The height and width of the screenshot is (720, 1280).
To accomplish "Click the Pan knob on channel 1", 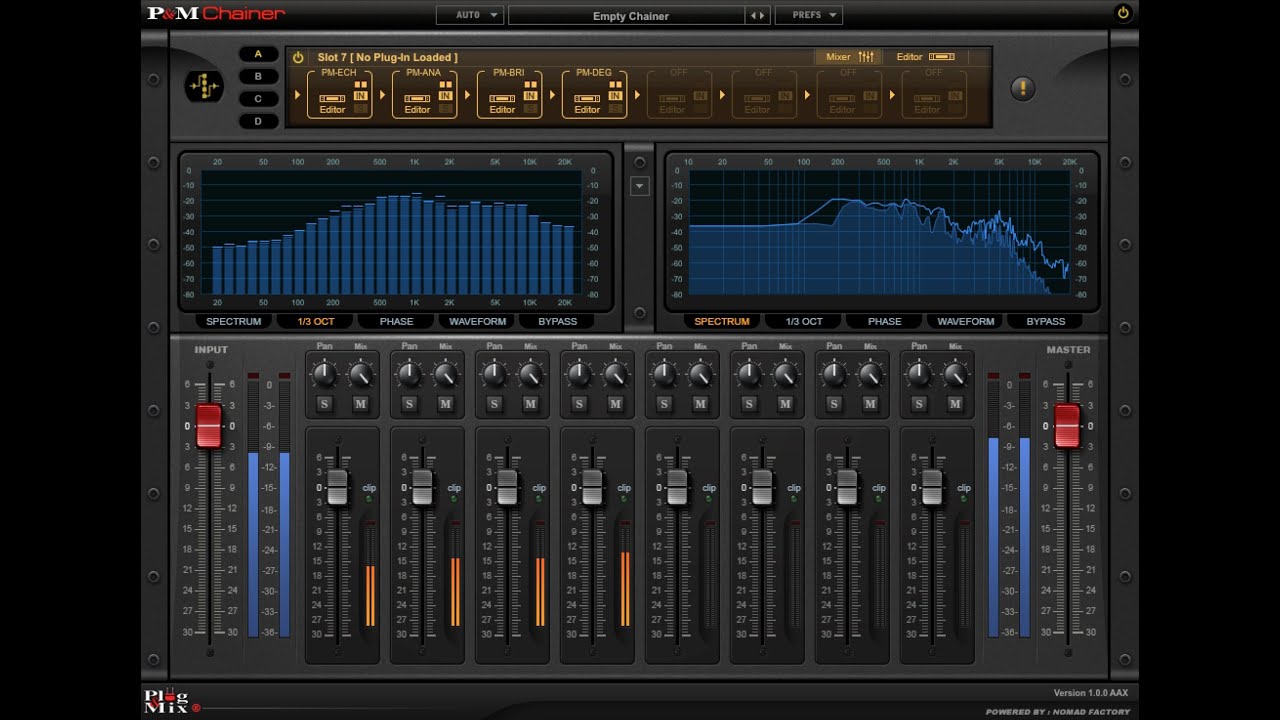I will pos(324,375).
